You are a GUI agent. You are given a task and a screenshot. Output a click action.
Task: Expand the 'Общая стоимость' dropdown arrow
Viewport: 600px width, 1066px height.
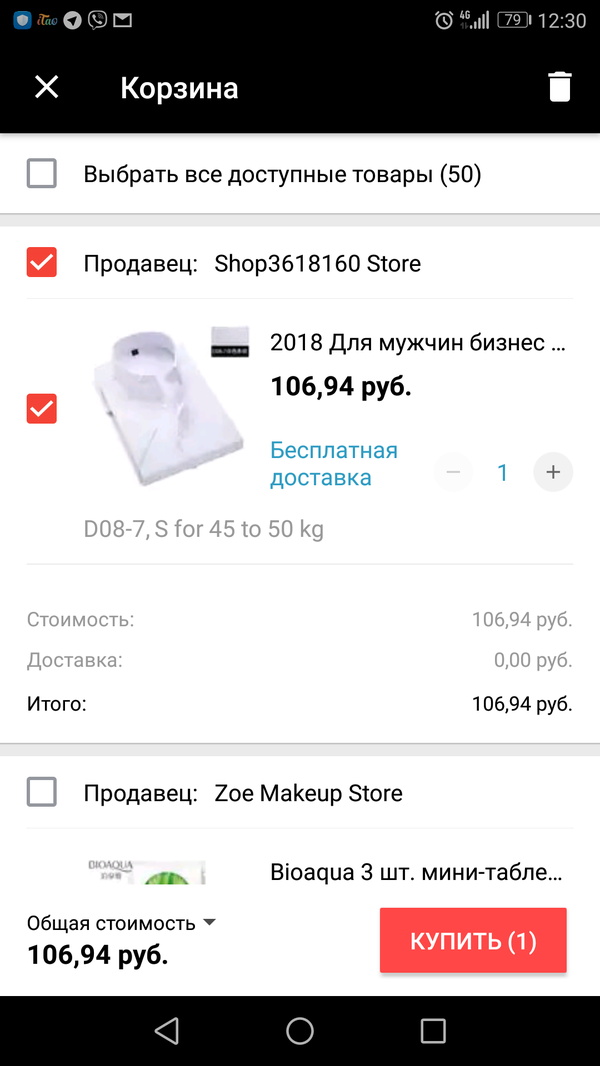click(x=209, y=922)
